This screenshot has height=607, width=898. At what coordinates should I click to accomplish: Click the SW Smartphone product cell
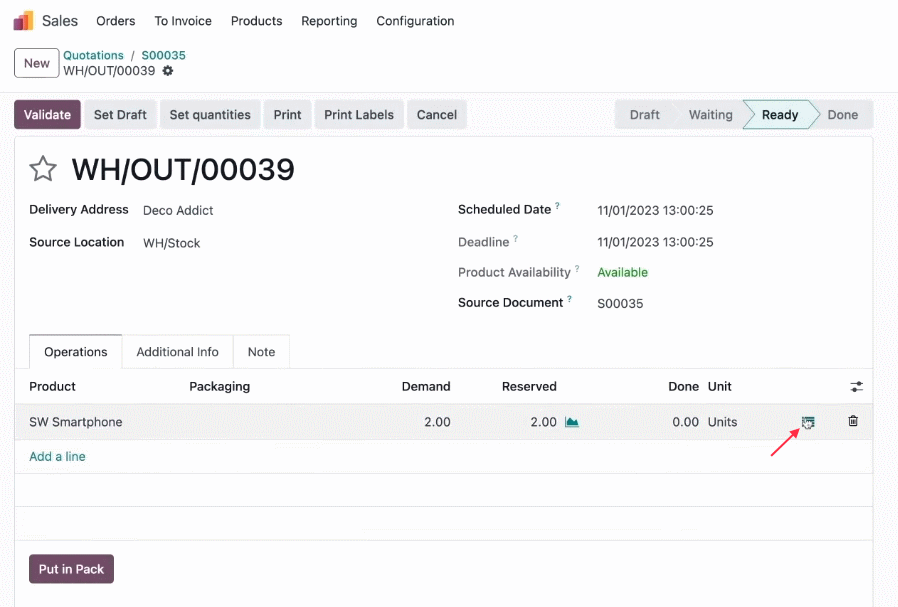[76, 422]
